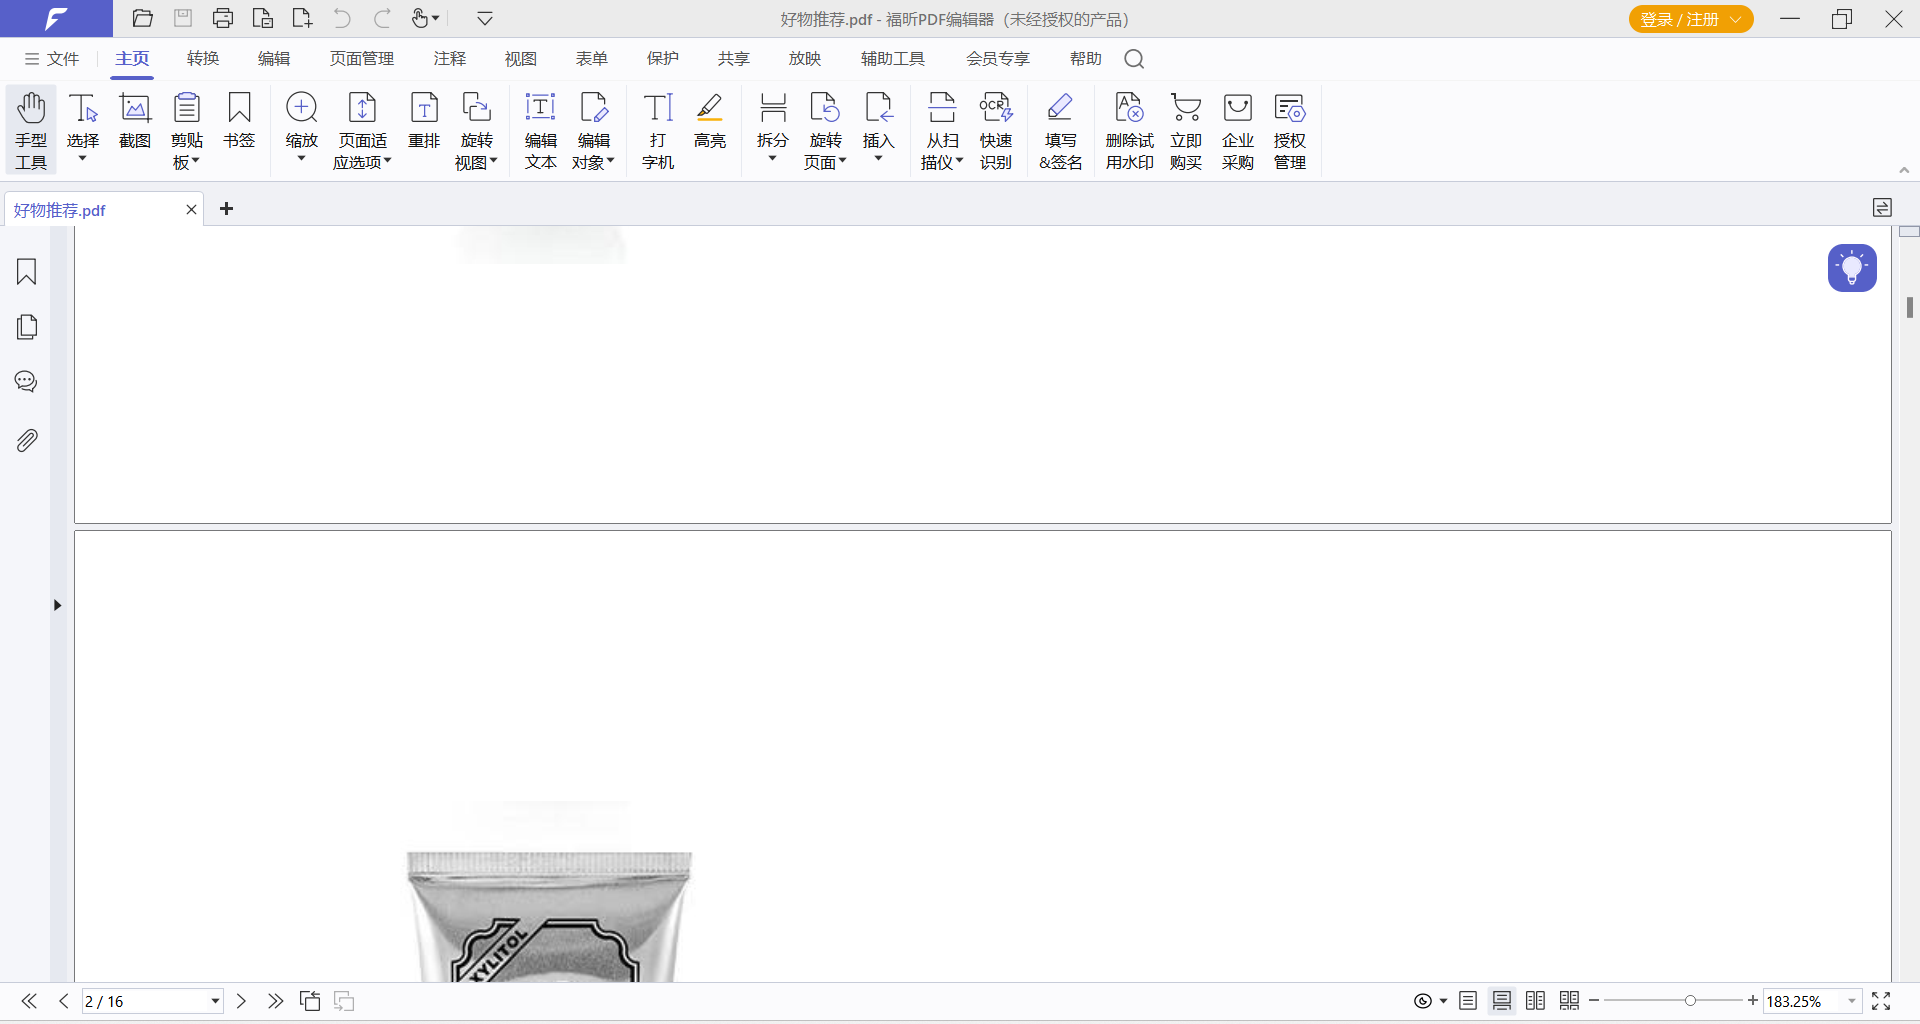The image size is (1920, 1024).
Task: Click the Print icon in quick access bar
Action: click(x=223, y=18)
